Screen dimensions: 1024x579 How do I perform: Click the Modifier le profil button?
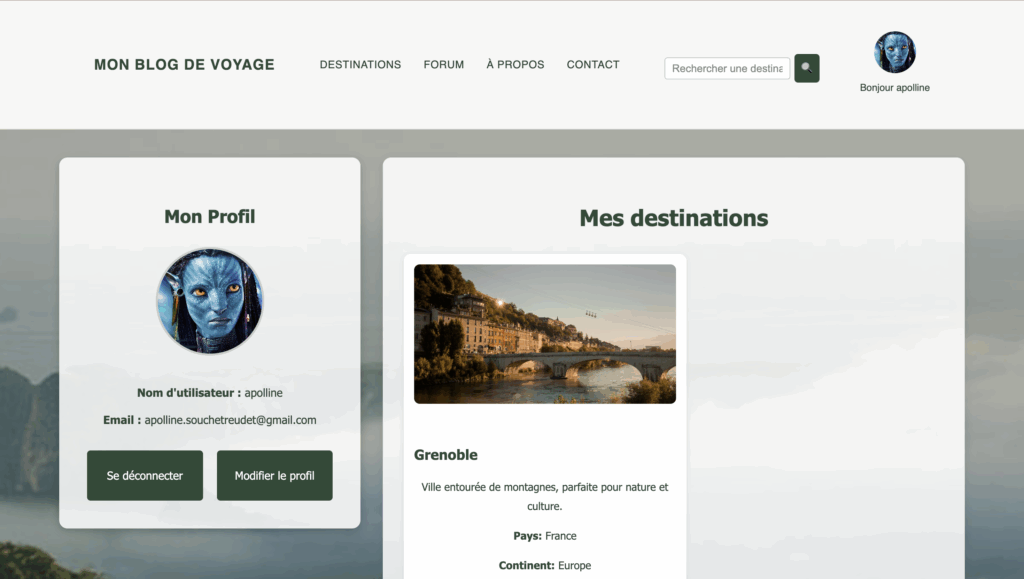tap(274, 475)
